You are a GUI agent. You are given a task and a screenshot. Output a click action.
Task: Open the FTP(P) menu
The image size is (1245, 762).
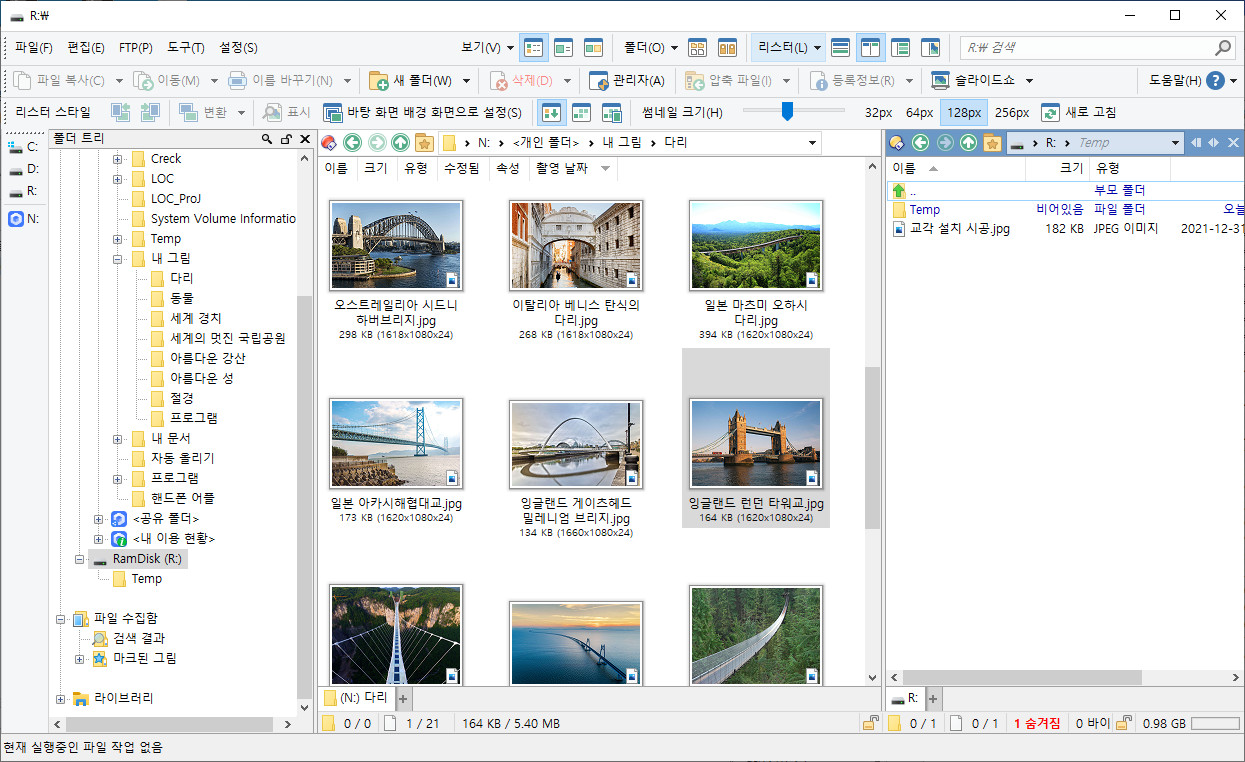136,47
